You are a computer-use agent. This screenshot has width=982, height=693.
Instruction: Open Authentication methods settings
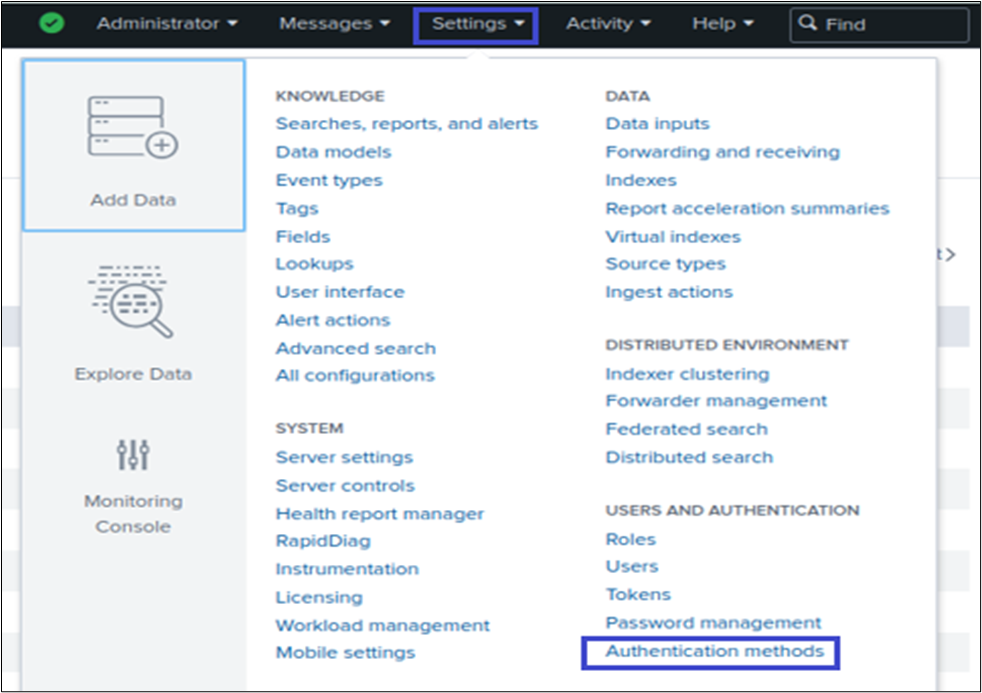[714, 651]
